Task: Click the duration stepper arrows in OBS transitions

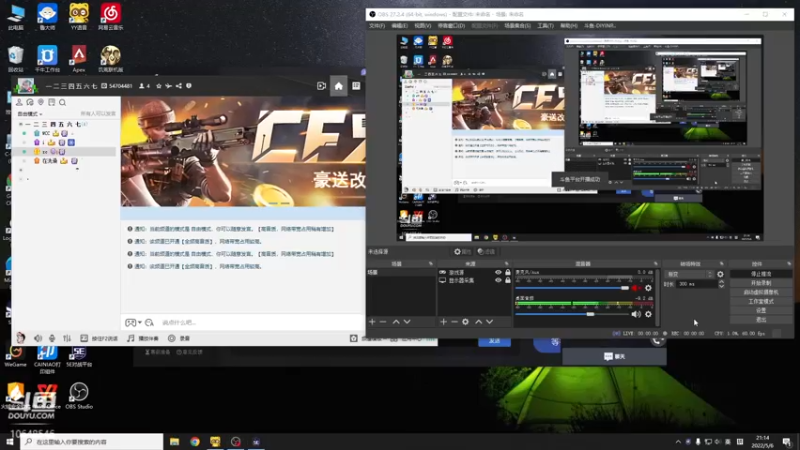Action: tap(721, 284)
